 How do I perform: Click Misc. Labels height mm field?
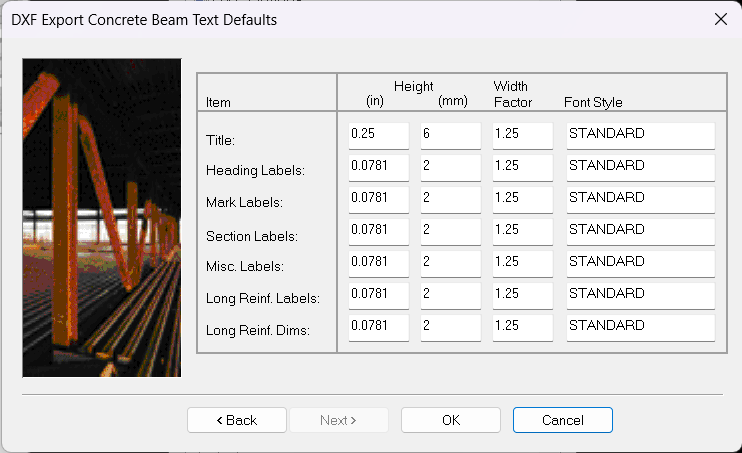[450, 262]
